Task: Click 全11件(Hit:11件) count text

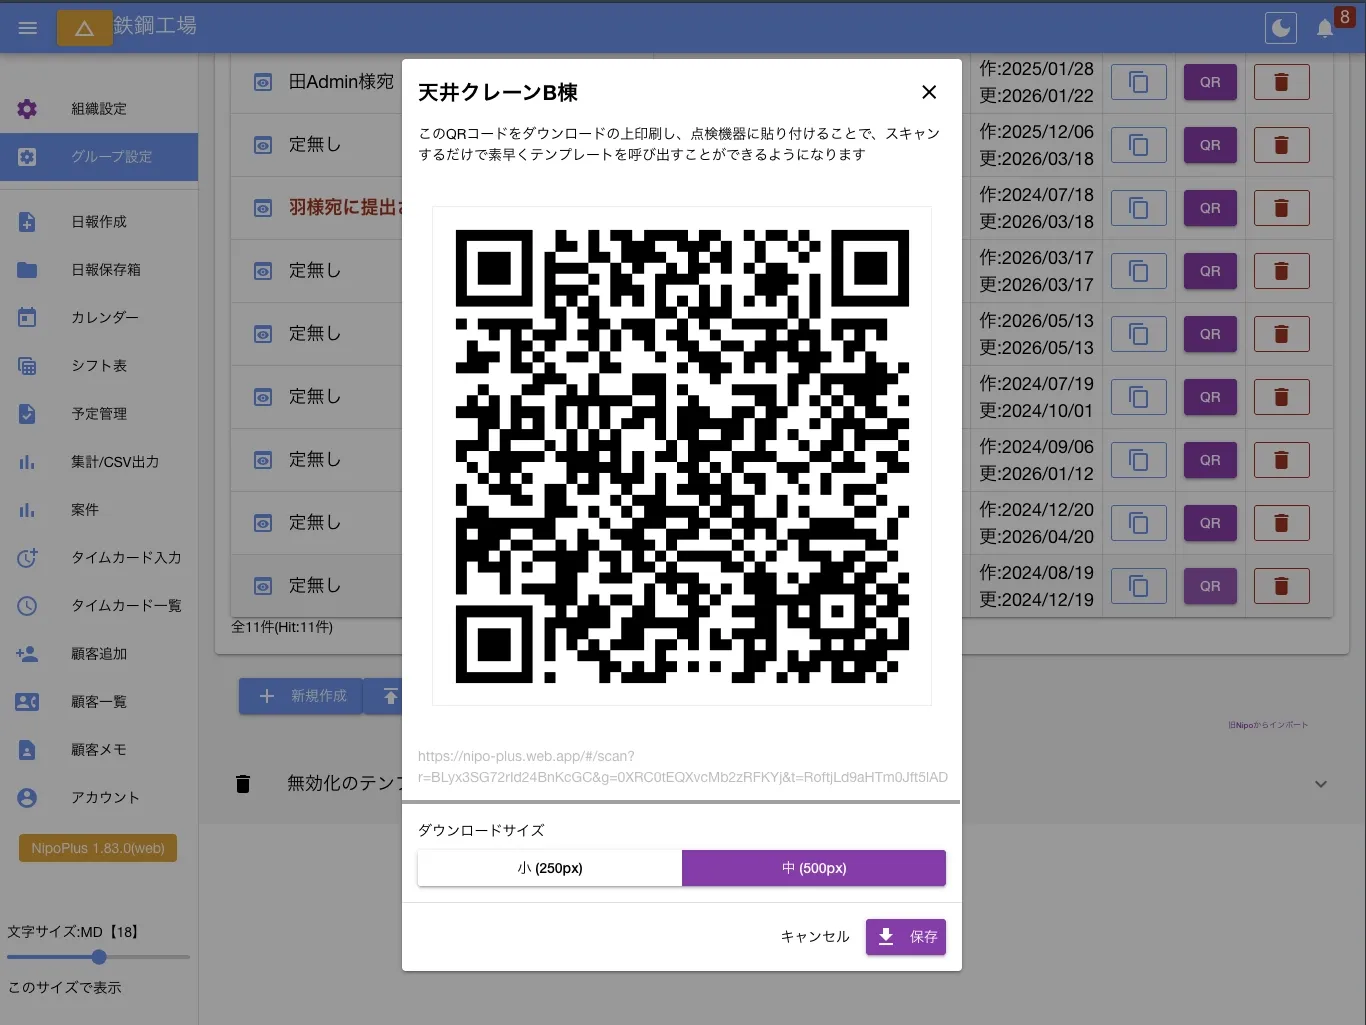Action: coord(282,627)
